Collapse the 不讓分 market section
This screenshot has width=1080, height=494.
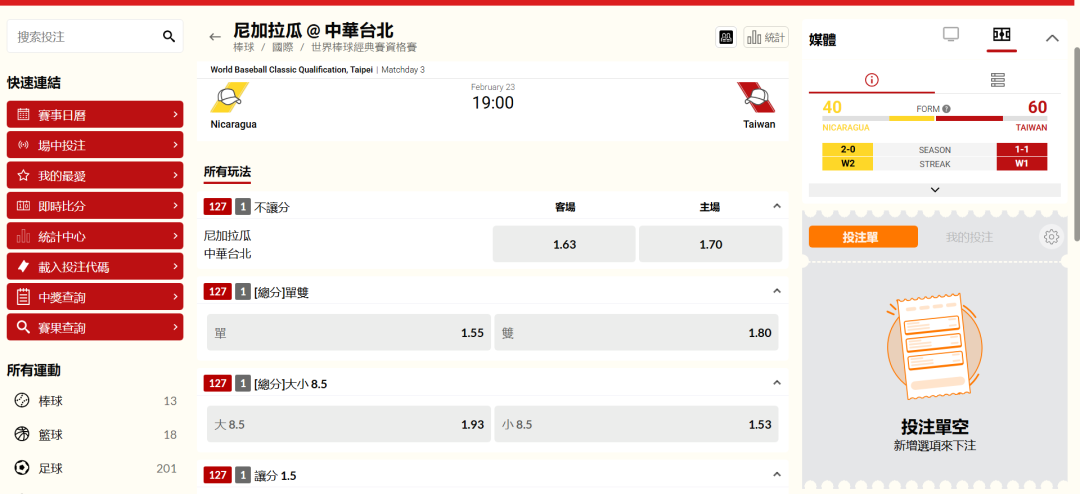pyautogui.click(x=777, y=206)
